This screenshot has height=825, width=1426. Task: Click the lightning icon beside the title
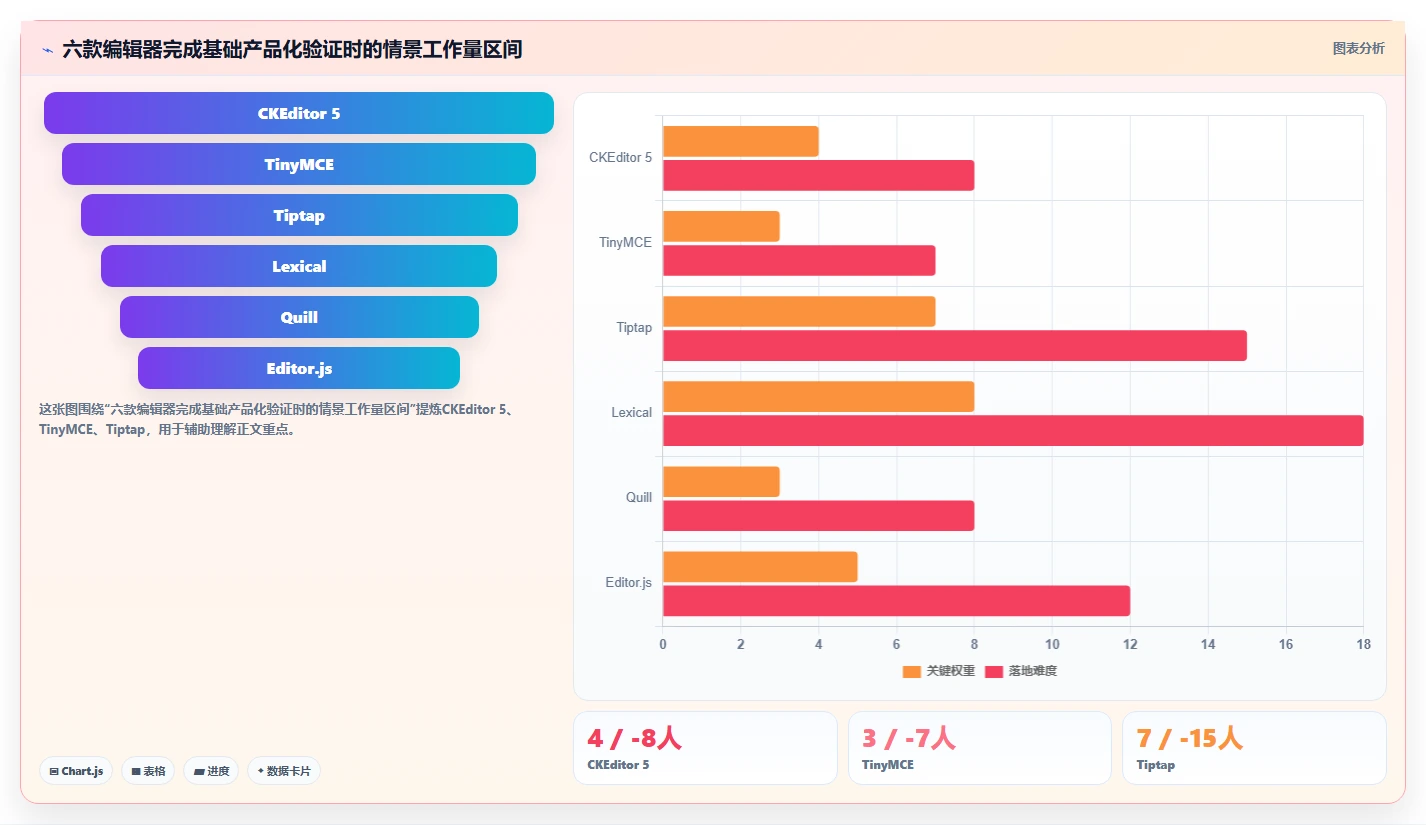coord(47,49)
